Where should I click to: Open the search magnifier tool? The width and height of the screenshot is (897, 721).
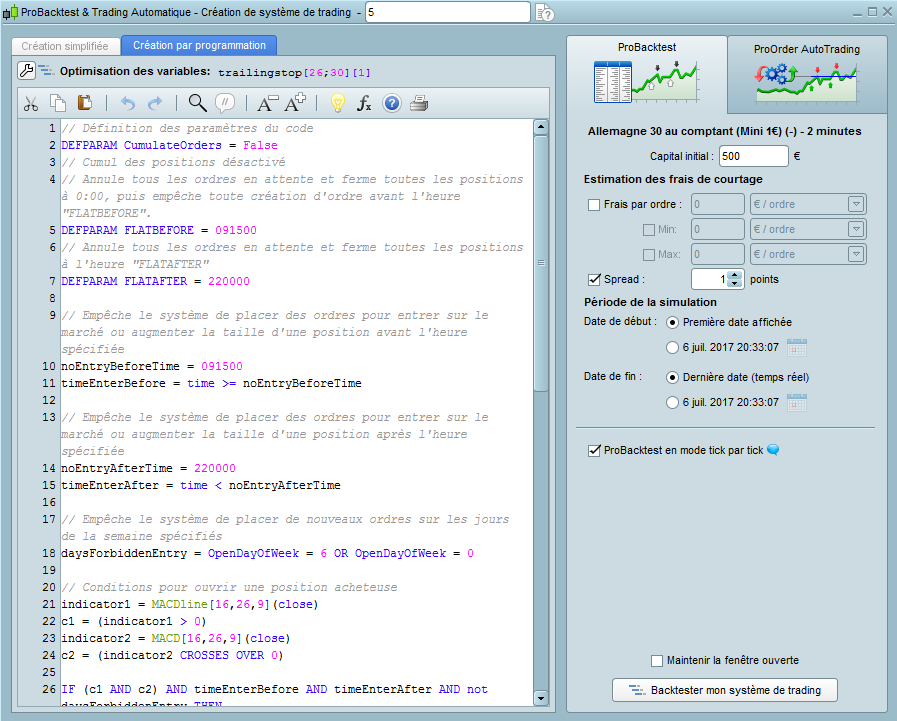[197, 103]
